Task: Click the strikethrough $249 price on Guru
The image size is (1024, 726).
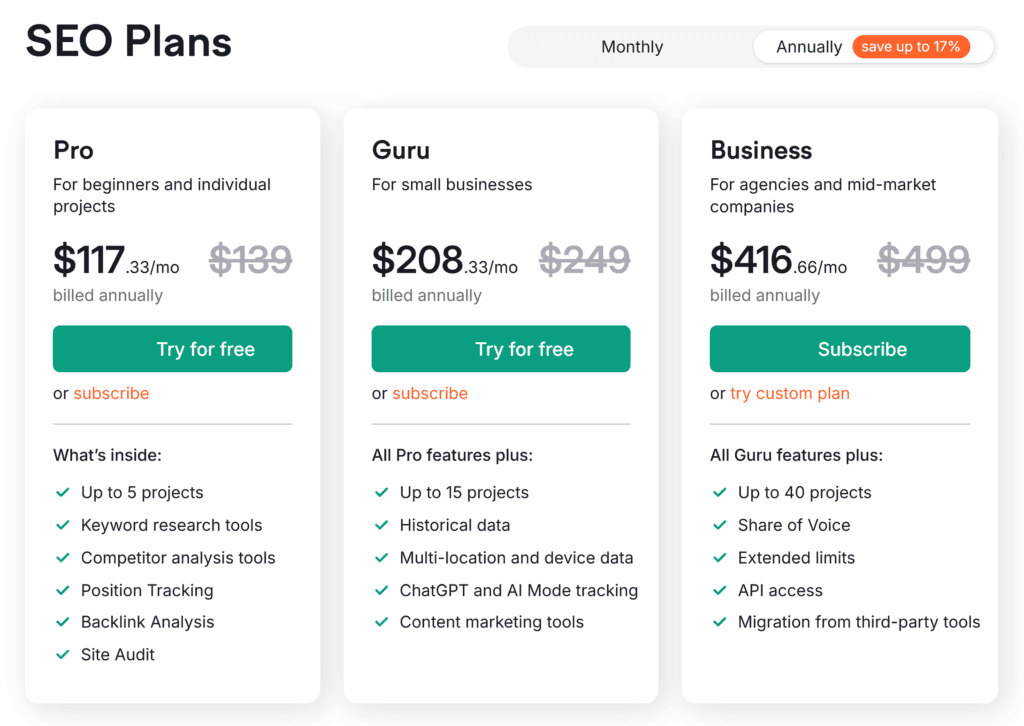Action: [x=584, y=260]
